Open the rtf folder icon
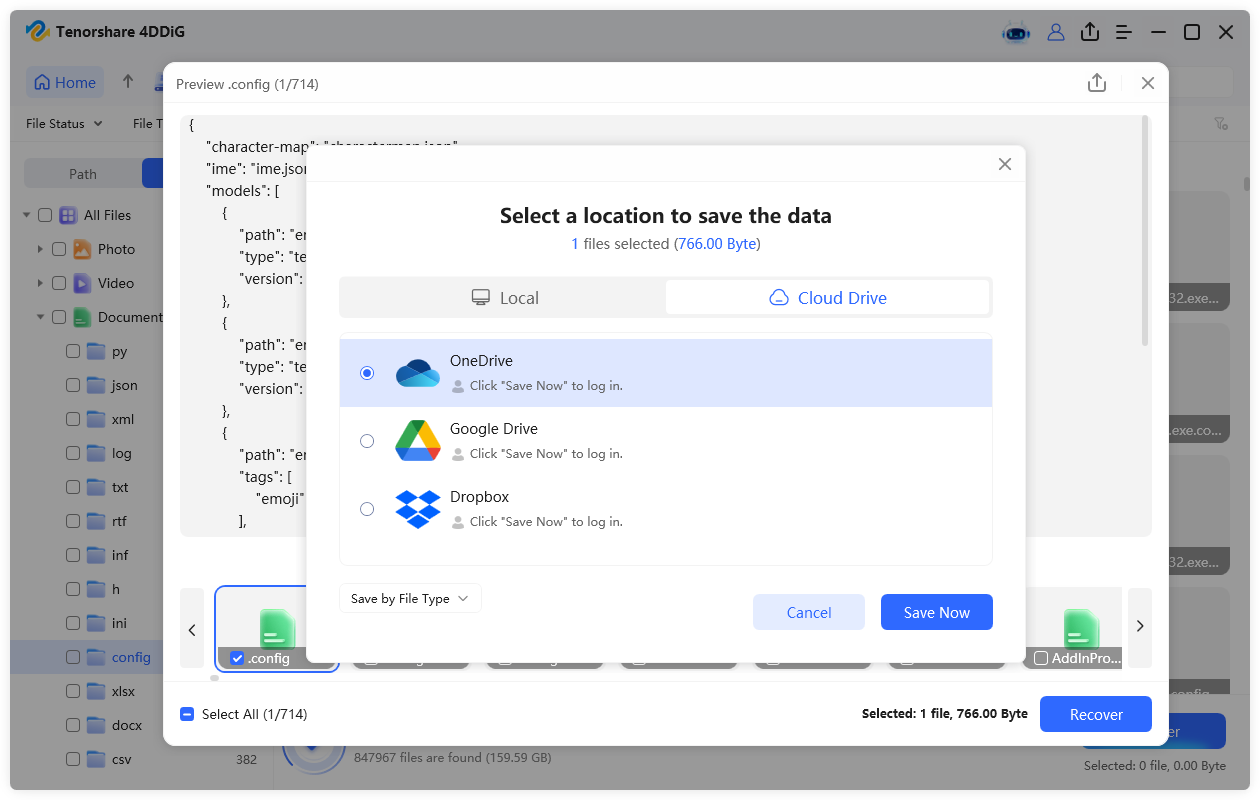The width and height of the screenshot is (1260, 800). pyautogui.click(x=96, y=521)
